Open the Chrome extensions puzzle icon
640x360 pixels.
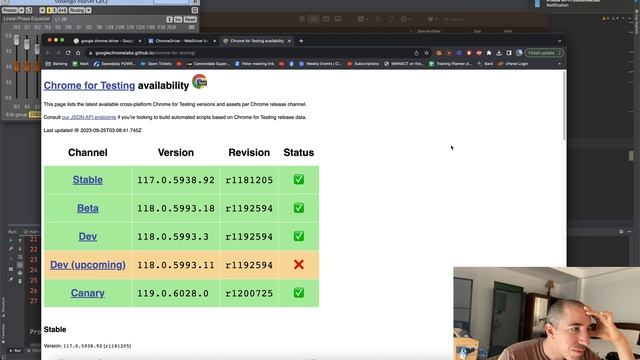click(x=489, y=53)
